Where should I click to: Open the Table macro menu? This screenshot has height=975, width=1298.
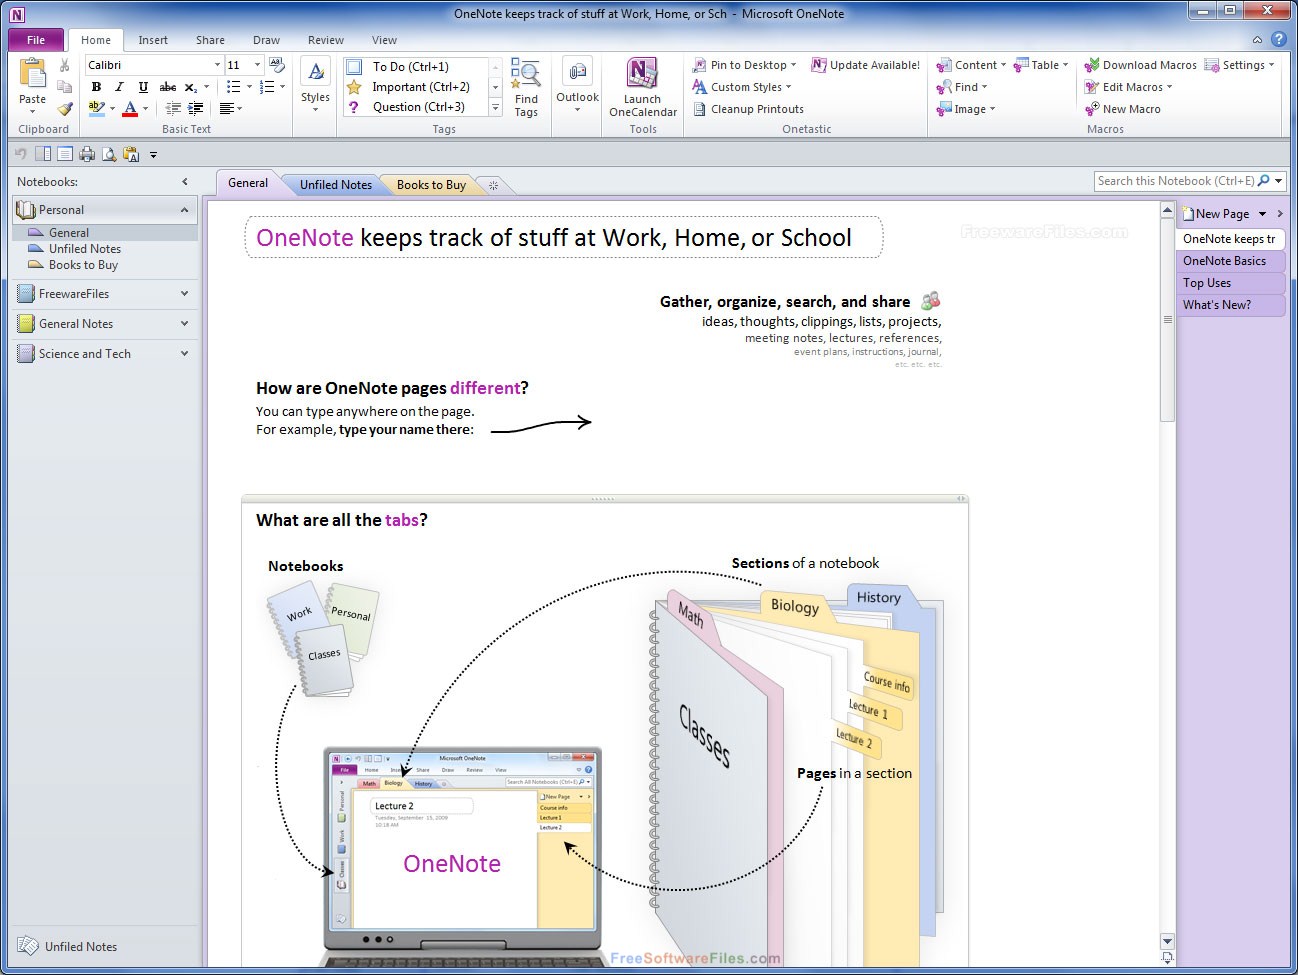pyautogui.click(x=1040, y=65)
